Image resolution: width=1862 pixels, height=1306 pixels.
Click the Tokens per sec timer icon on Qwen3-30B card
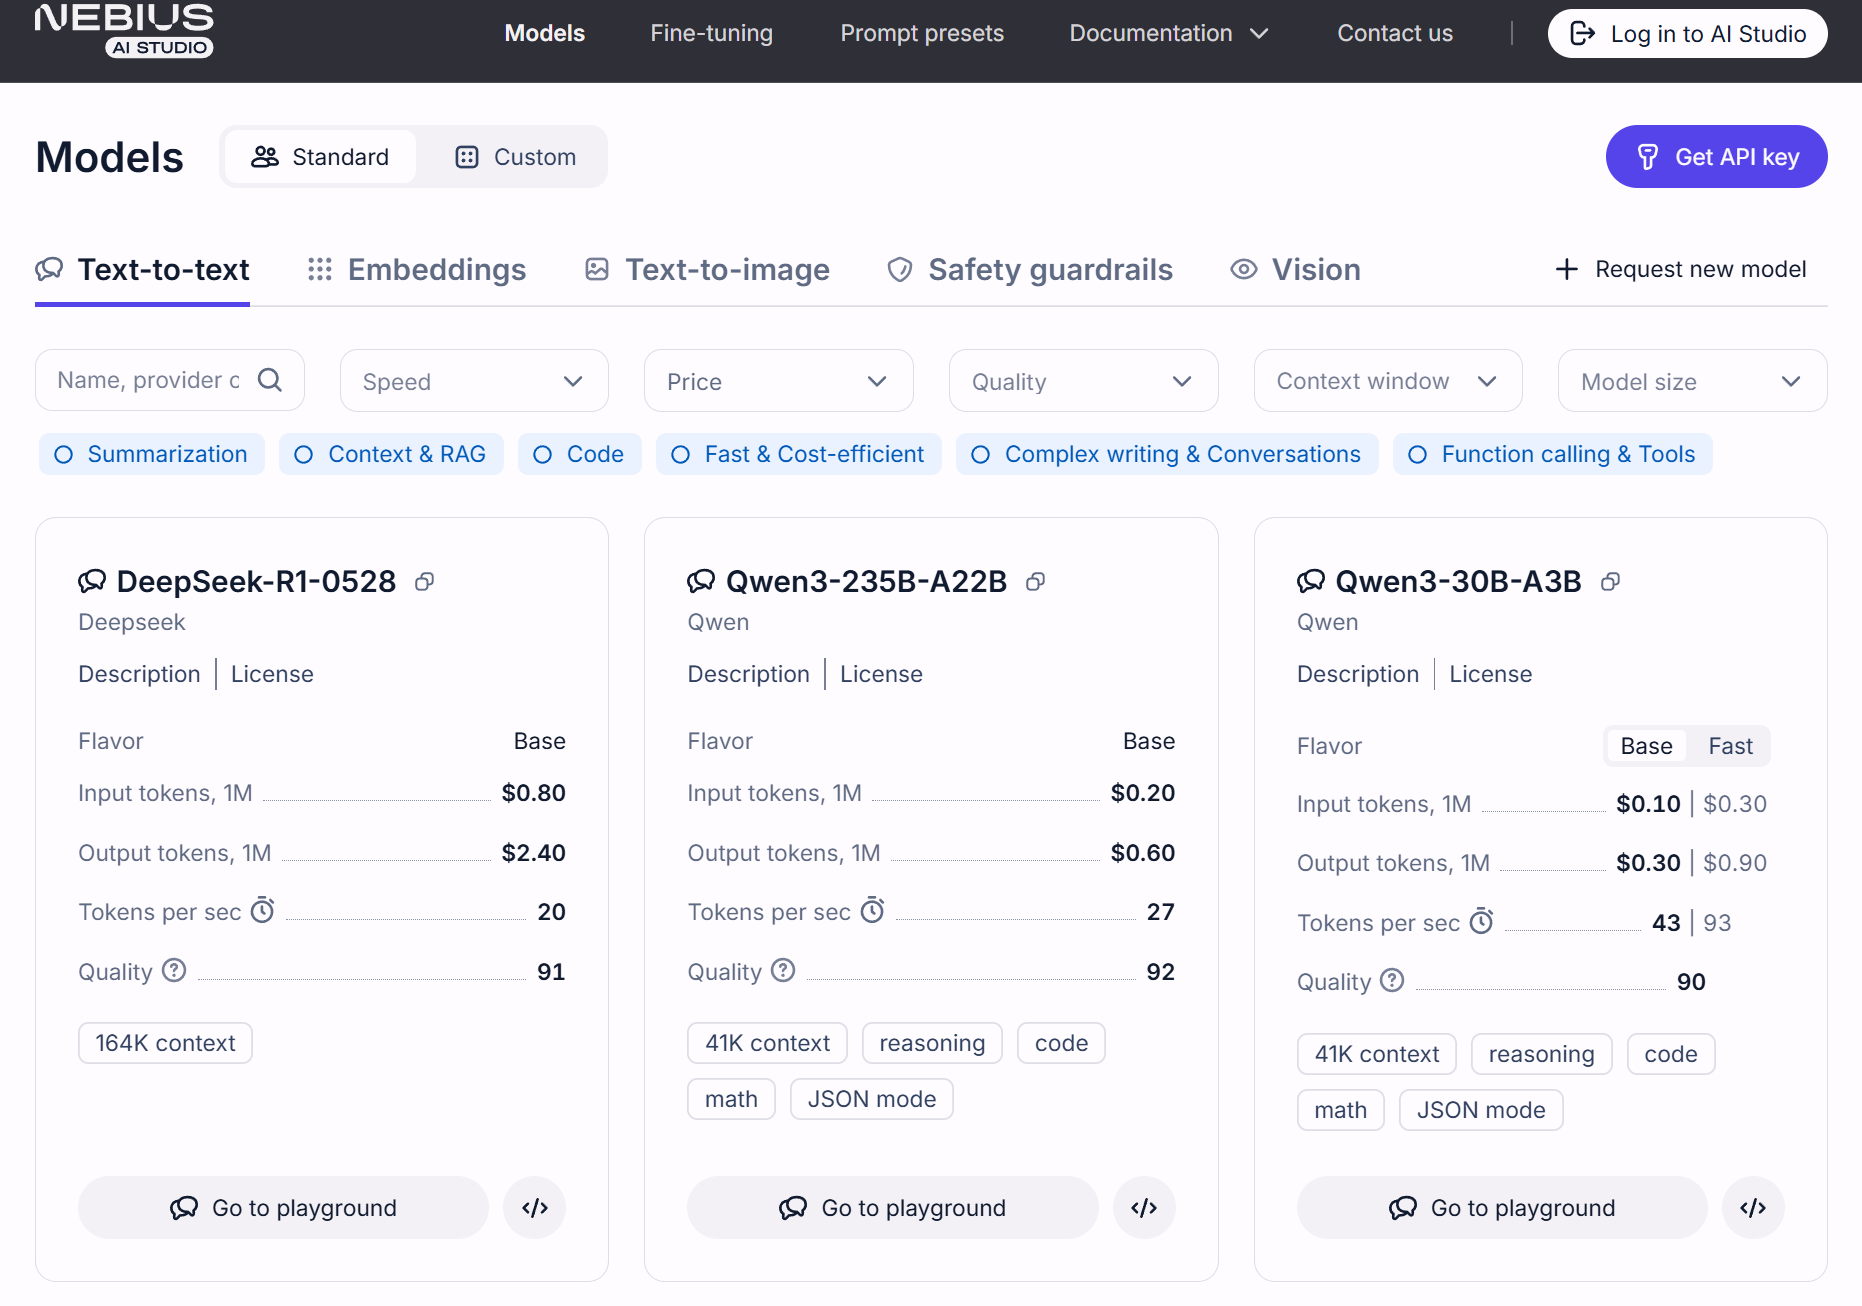(x=1482, y=921)
